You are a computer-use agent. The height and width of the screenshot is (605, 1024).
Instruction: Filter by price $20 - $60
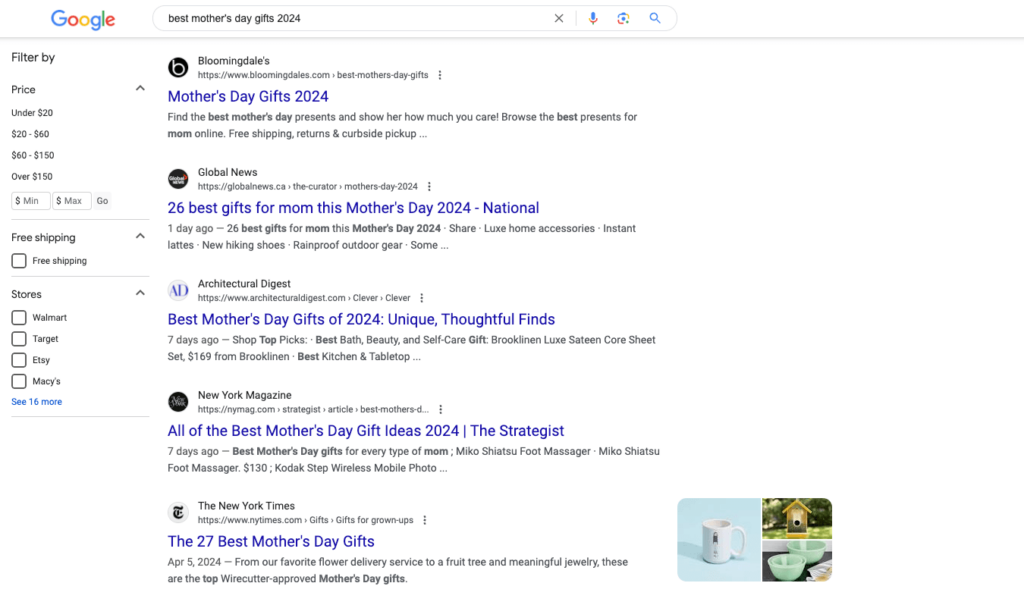click(x=30, y=134)
